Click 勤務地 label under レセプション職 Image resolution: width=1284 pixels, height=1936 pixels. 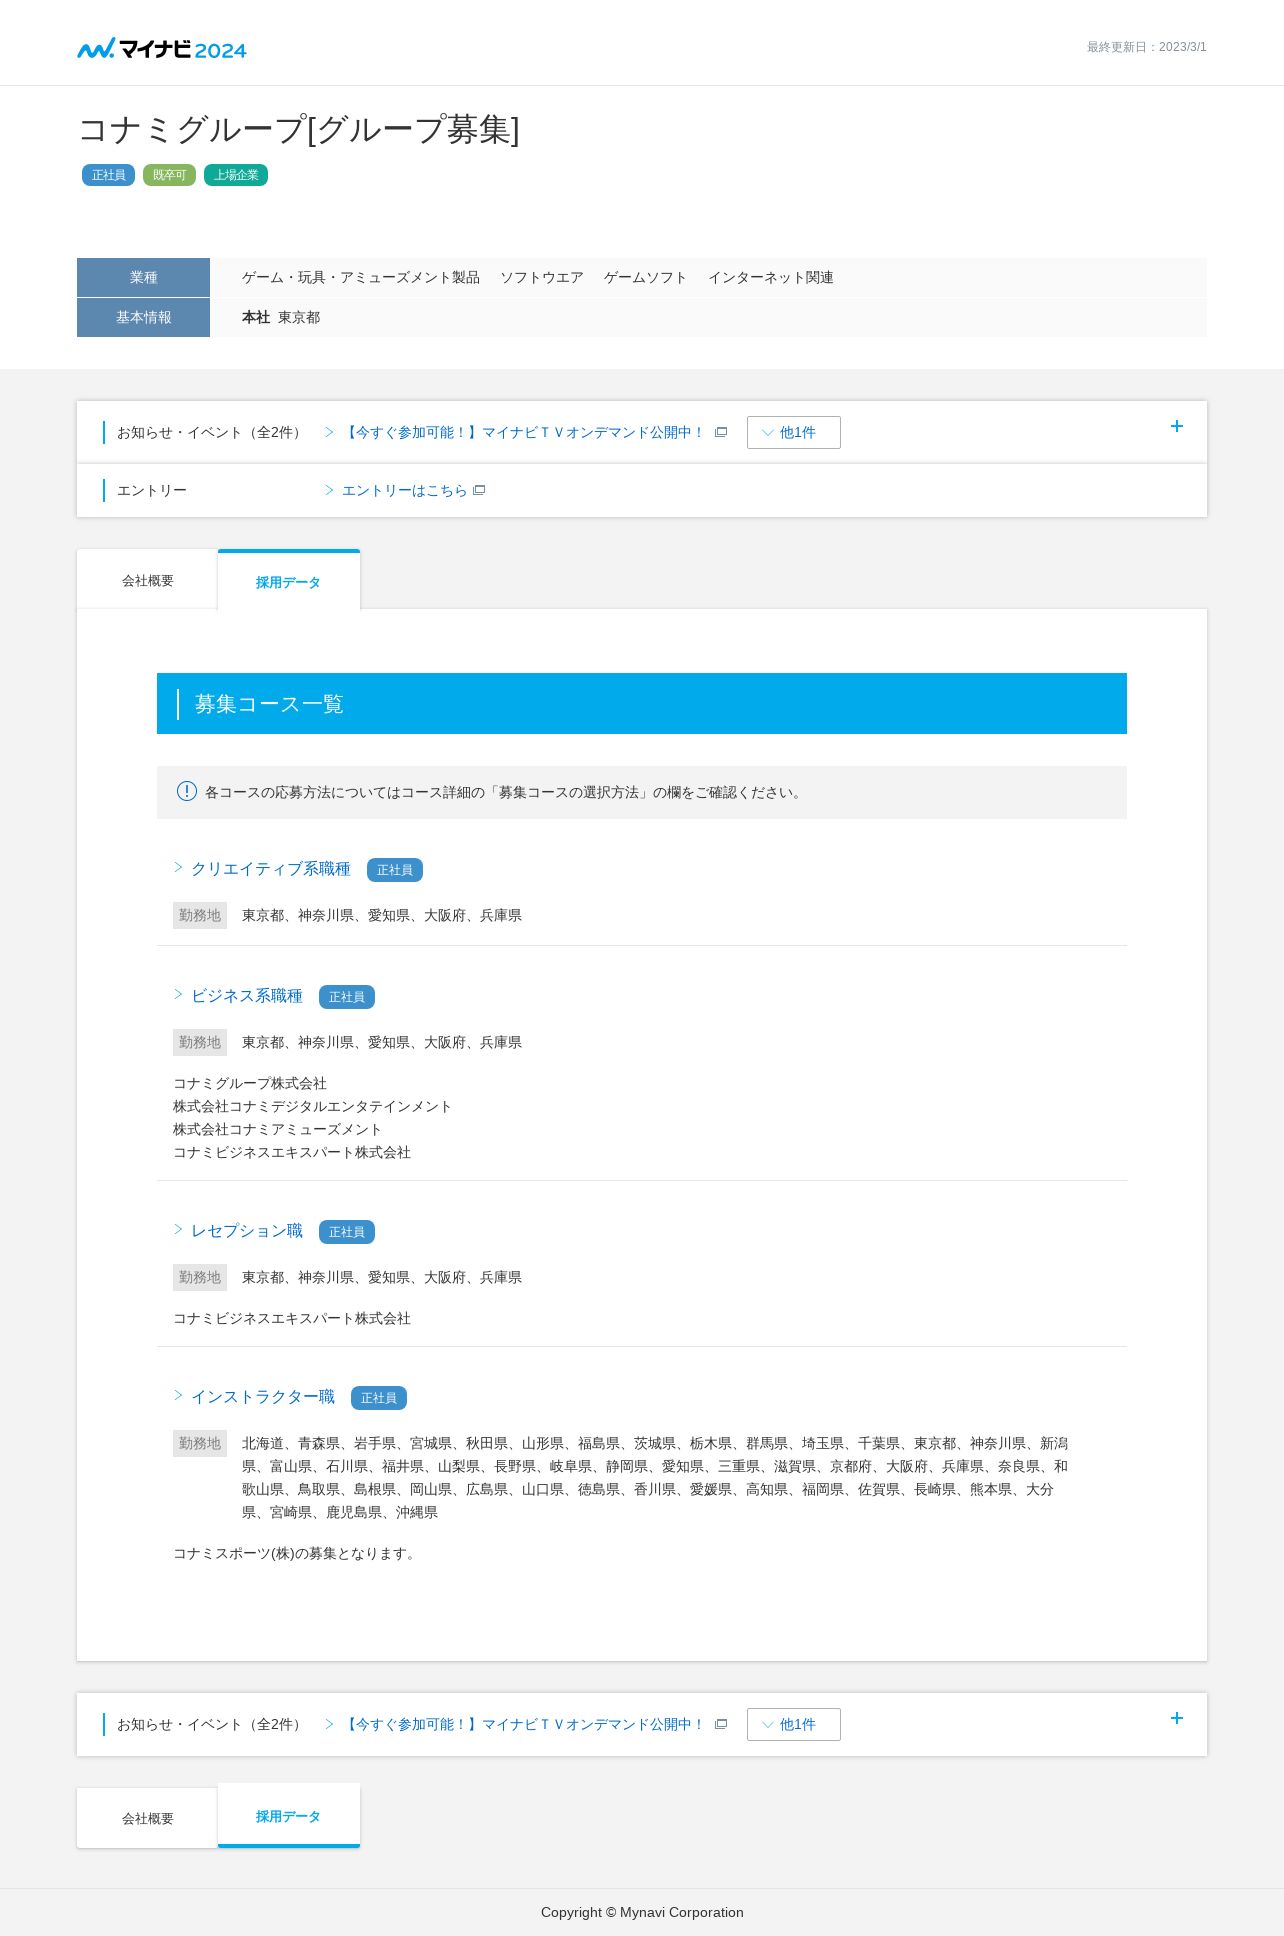pos(200,1277)
